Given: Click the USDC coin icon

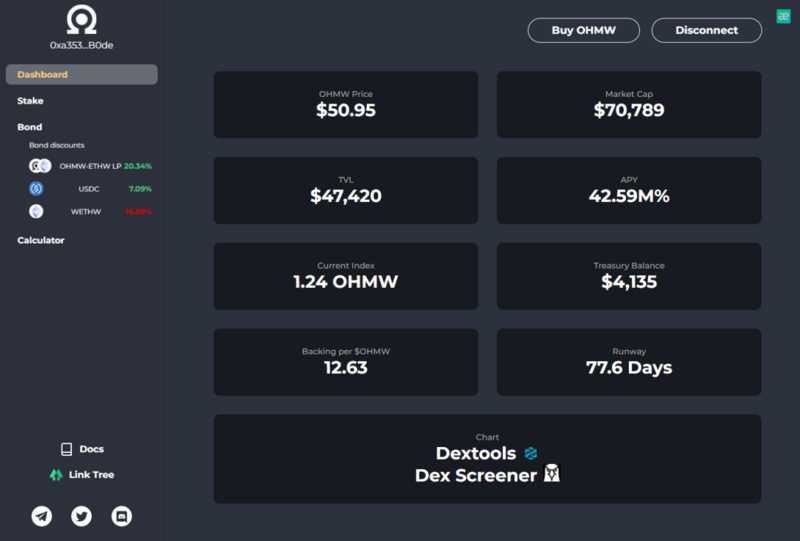Looking at the screenshot, I should point(36,189).
